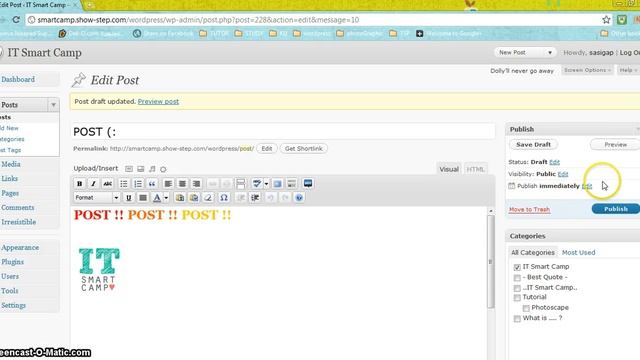Click Remove Formatting eraser icon
Image resolution: width=640 pixels, height=360 pixels.
tap(208, 198)
